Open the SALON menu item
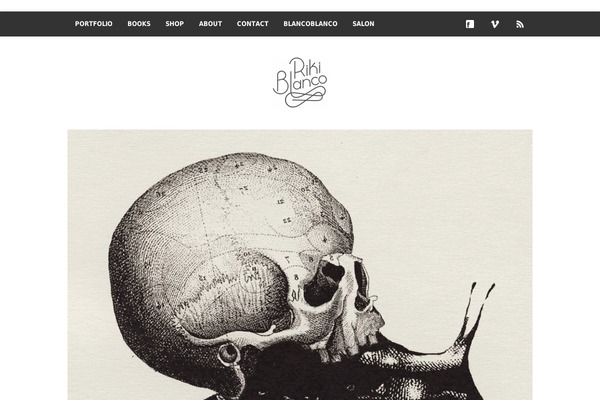600x400 pixels. pos(364,24)
